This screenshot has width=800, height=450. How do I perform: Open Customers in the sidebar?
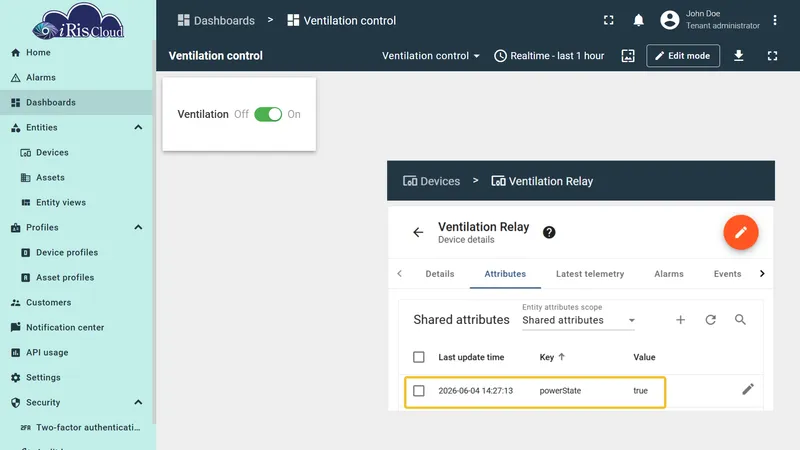[x=77, y=303]
